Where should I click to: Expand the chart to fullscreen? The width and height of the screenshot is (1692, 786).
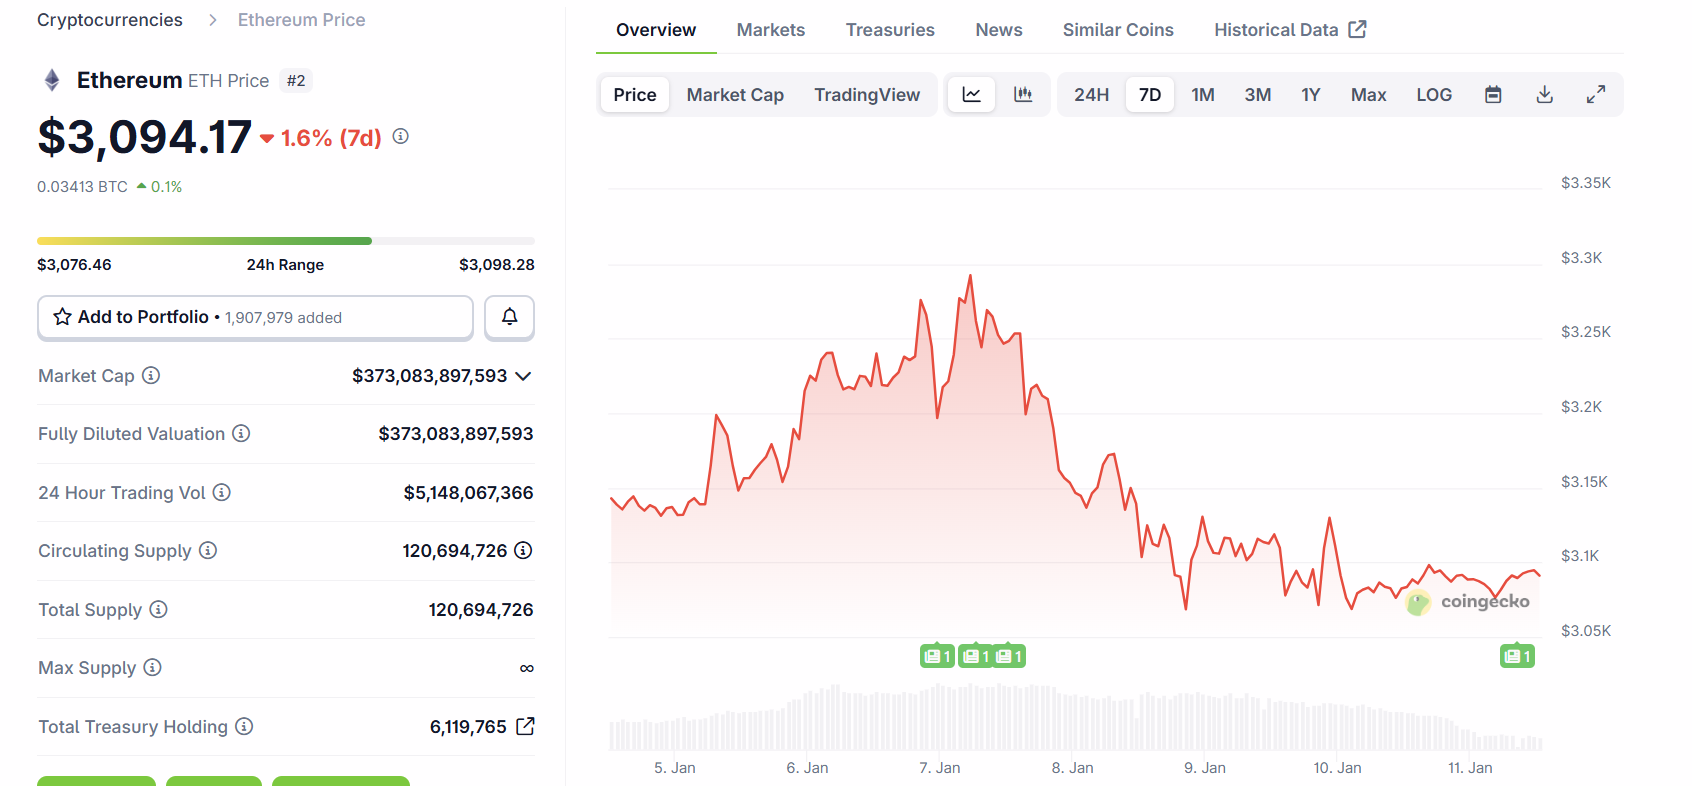click(x=1596, y=95)
